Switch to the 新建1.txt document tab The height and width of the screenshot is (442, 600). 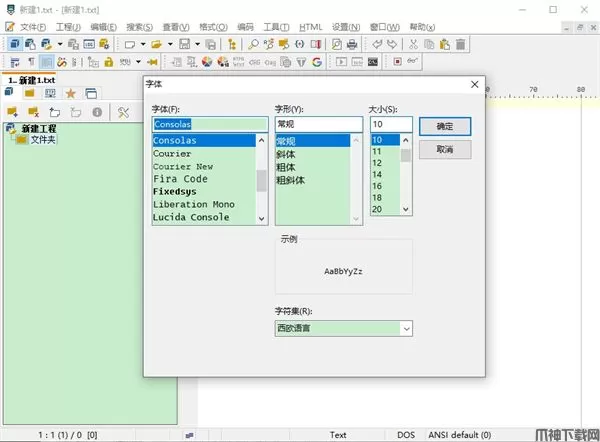tap(32, 79)
